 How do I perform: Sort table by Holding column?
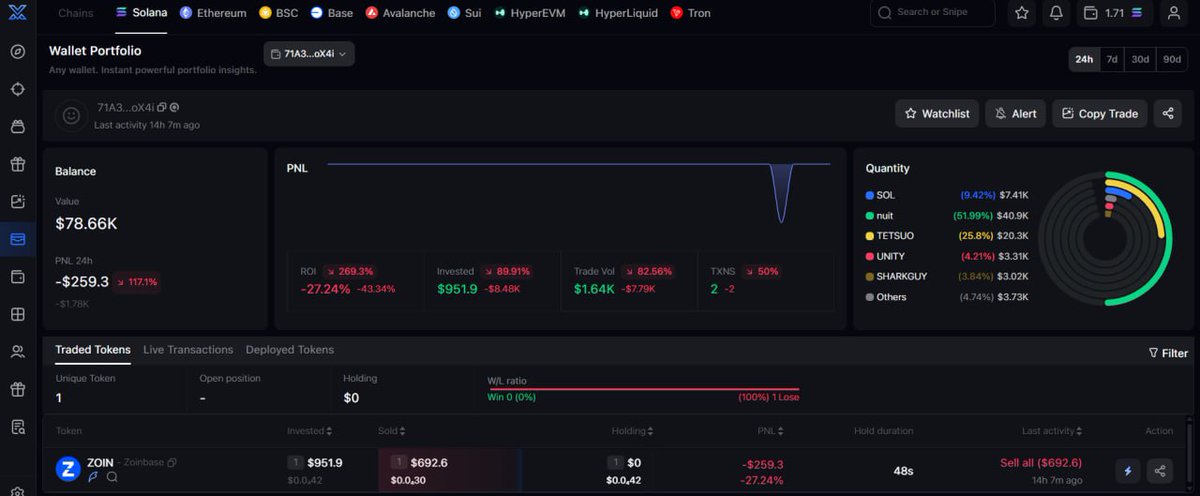point(633,431)
